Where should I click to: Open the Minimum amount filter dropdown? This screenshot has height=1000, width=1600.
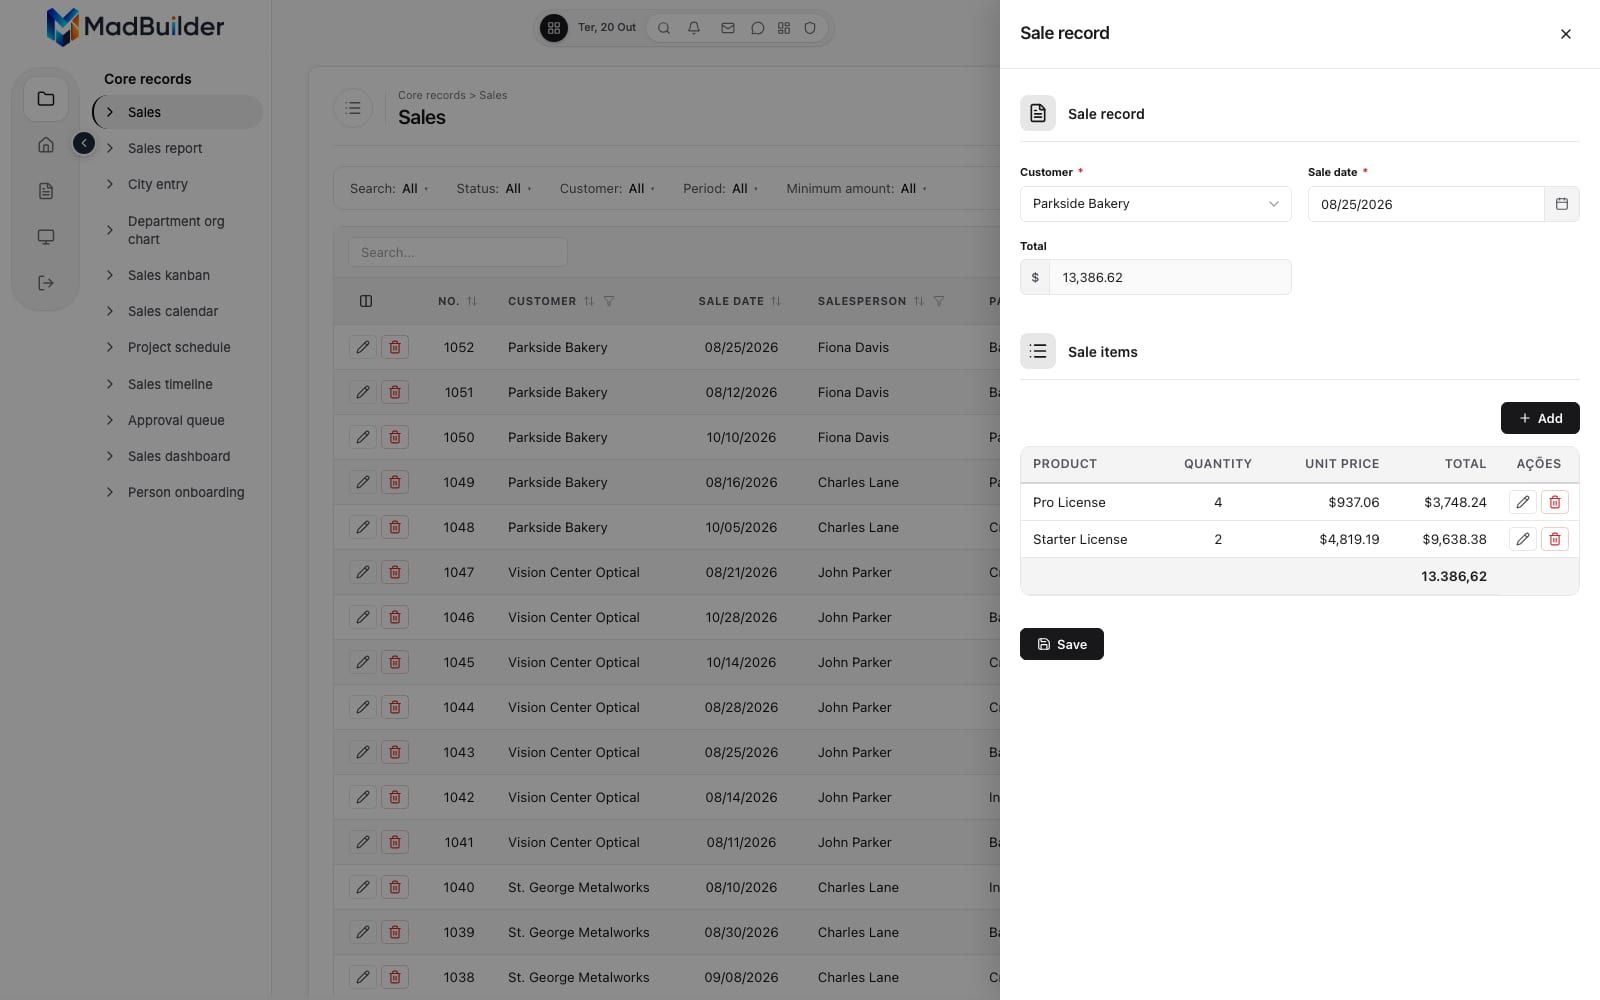(856, 188)
